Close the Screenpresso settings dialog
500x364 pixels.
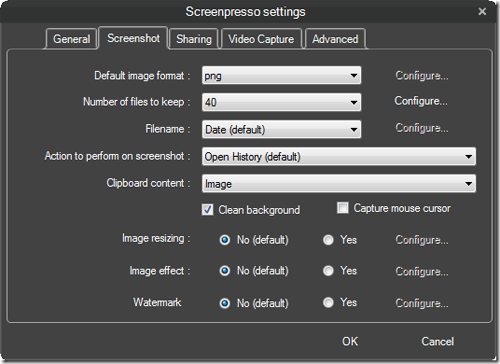coord(482,12)
